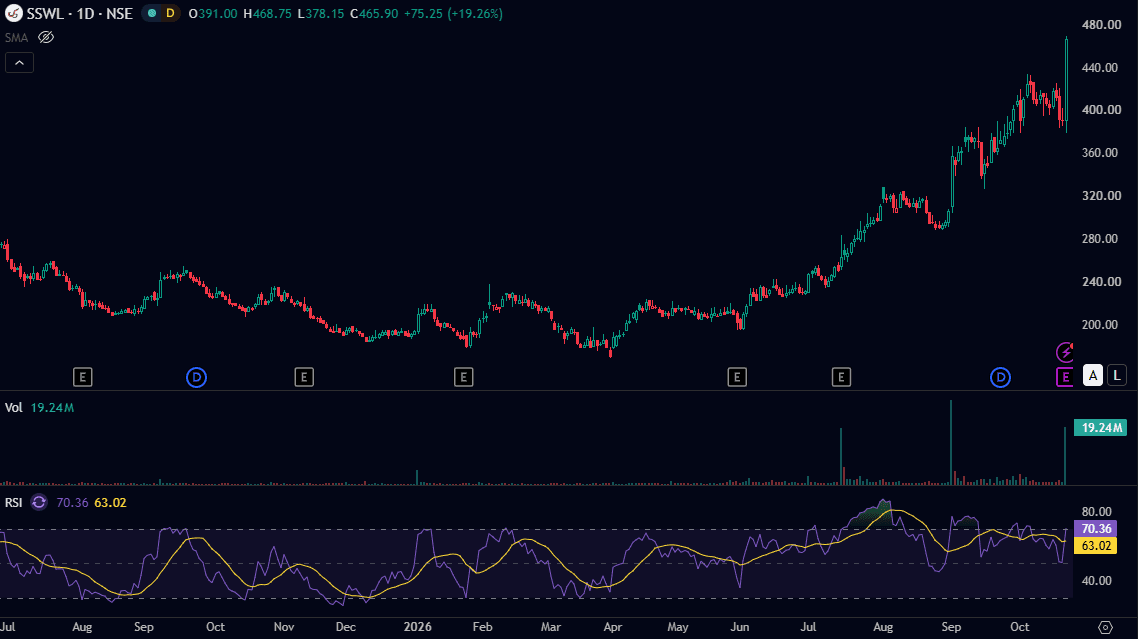Viewport: 1138px width, 639px height.
Task: Open the earnings E marker near Aug 2025
Action: (83, 377)
